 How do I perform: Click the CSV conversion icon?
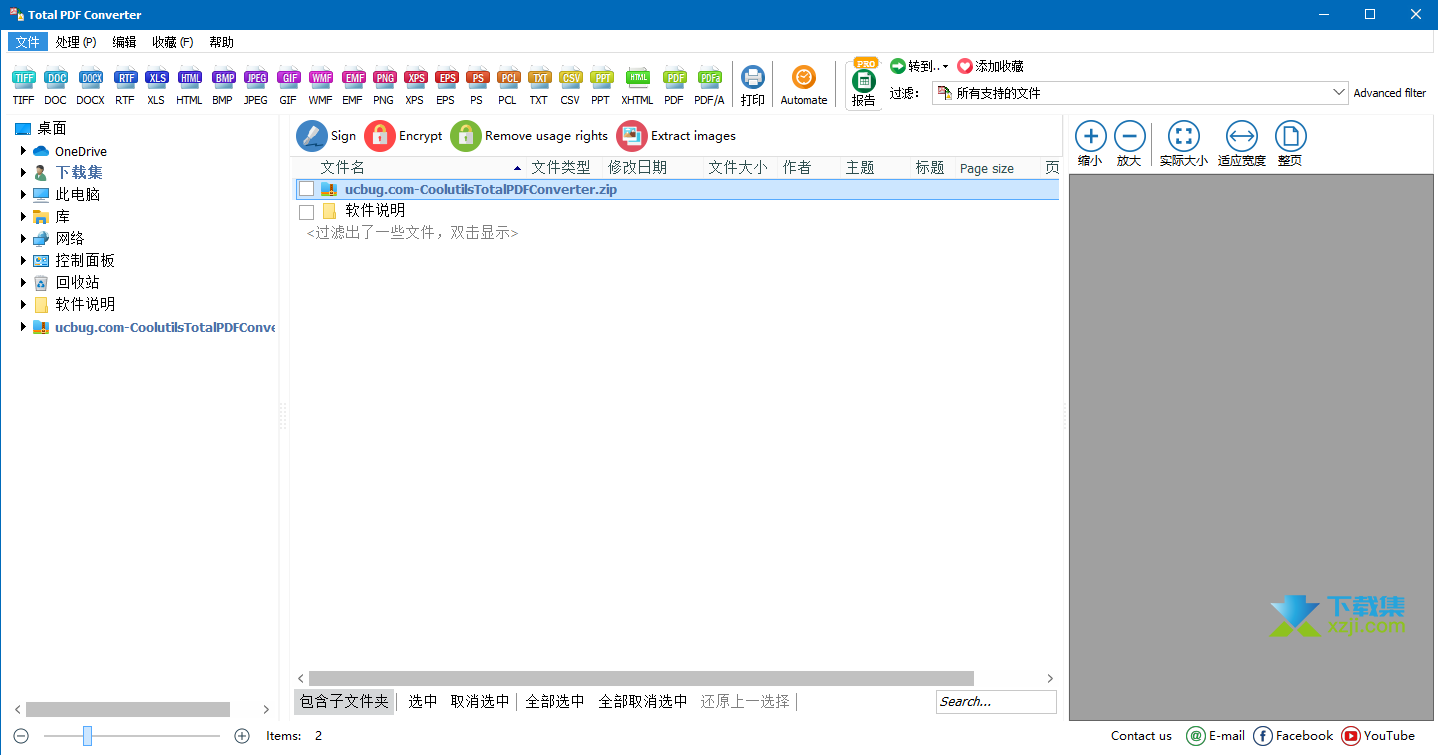[570, 78]
